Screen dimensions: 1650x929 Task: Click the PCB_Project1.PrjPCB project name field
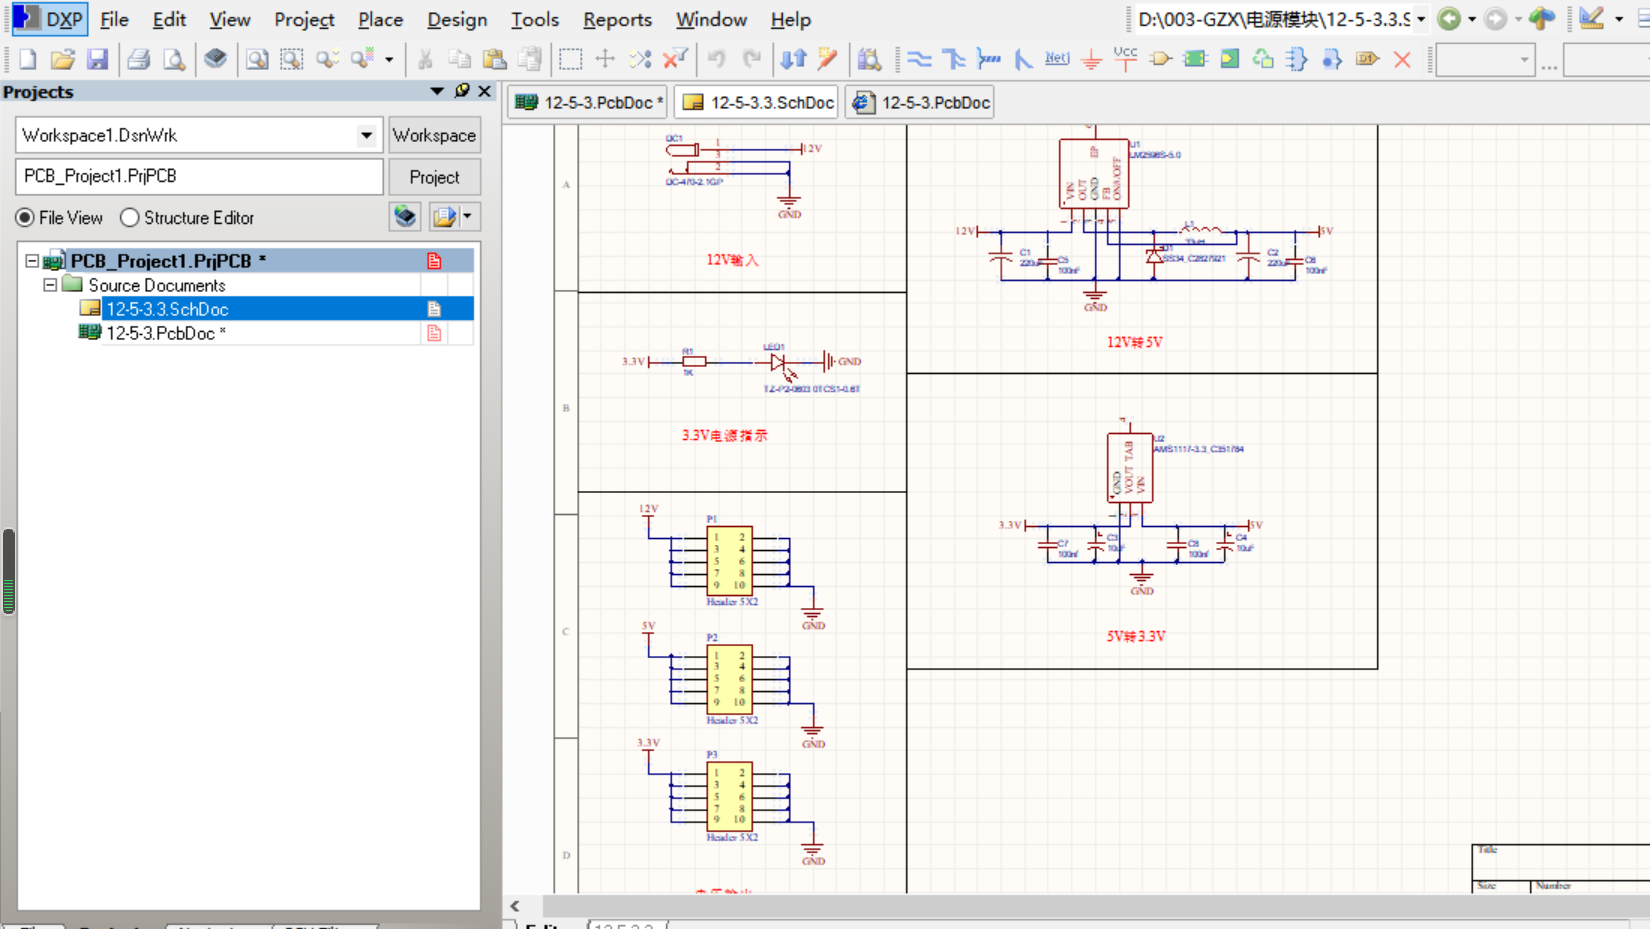coord(199,176)
